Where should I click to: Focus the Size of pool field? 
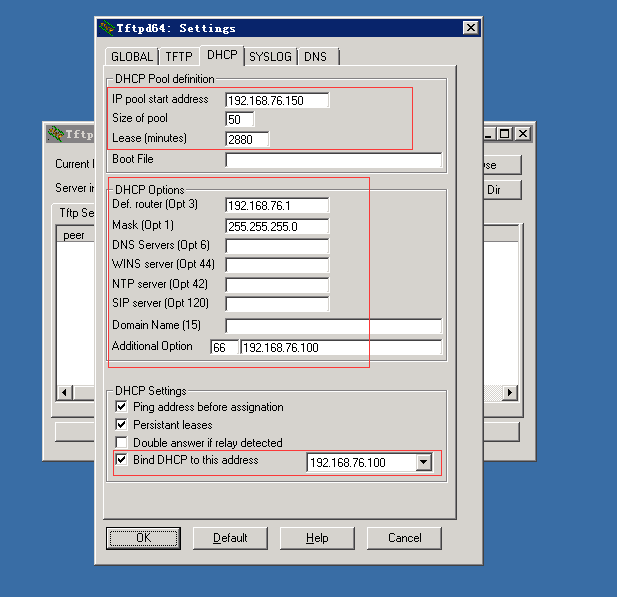240,119
